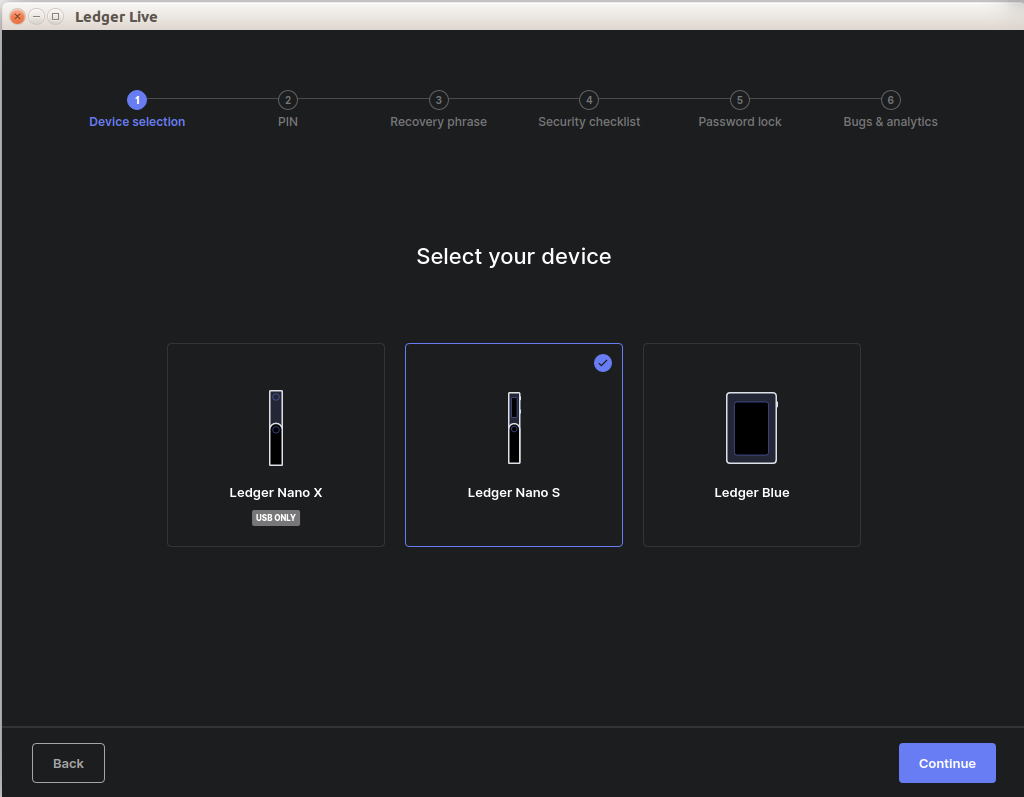
Task: Select the Ledger Blue device illustration
Action: (x=752, y=428)
